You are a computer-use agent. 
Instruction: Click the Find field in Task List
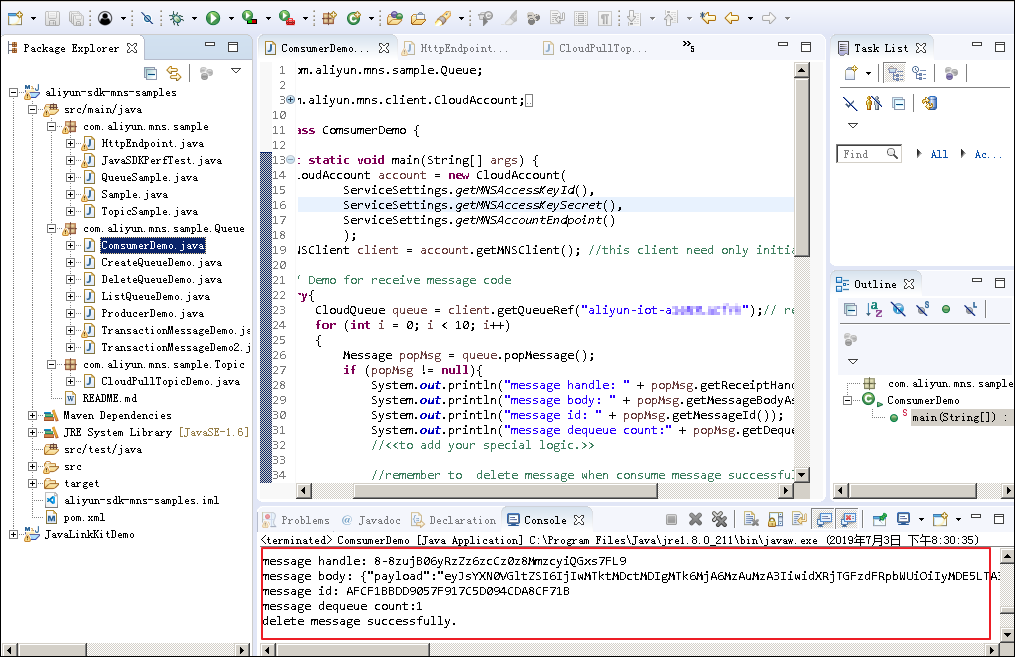(x=869, y=154)
